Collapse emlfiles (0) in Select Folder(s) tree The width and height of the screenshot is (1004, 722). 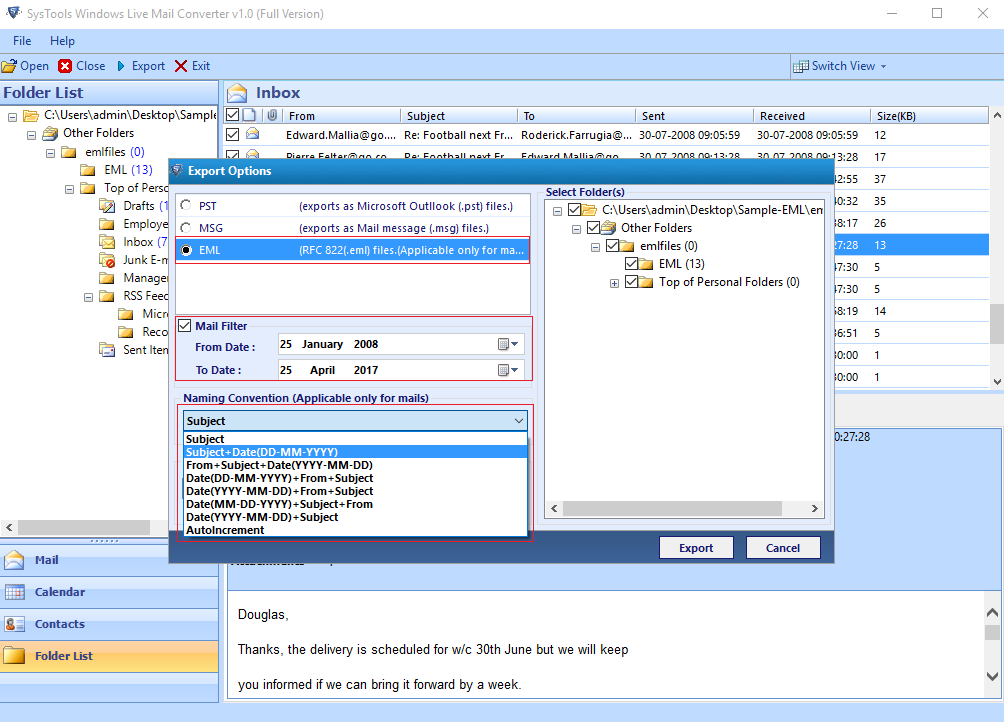(x=595, y=246)
